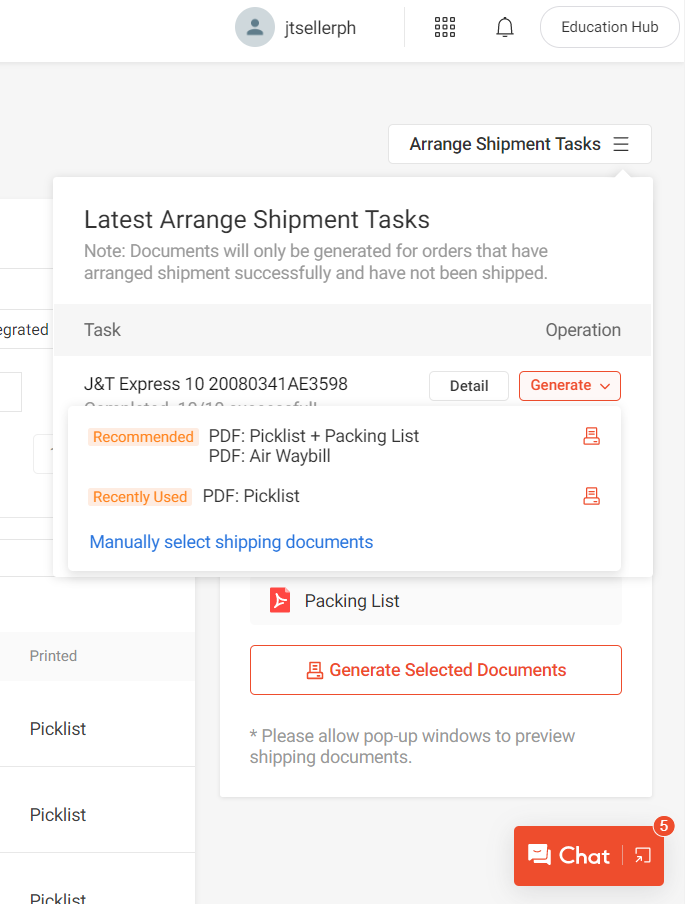Expand the Generate dropdown
Screen dimensions: 685x904
click(x=570, y=385)
